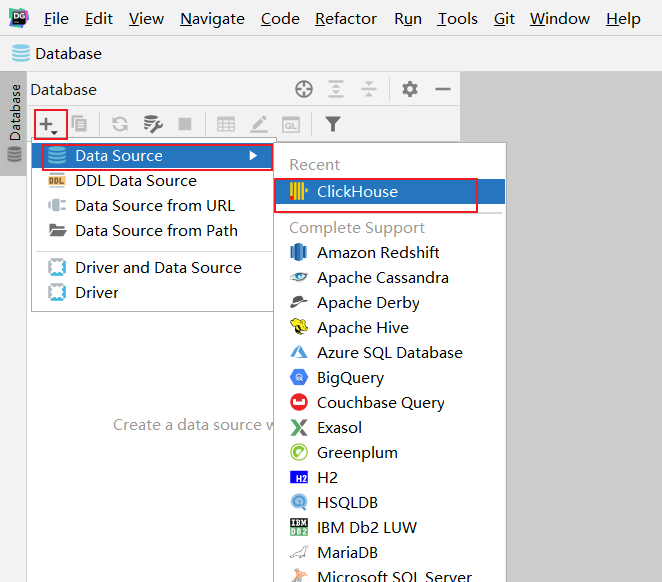Select HSQLDB data source
Screen dimensions: 662x582
pos(390,503)
